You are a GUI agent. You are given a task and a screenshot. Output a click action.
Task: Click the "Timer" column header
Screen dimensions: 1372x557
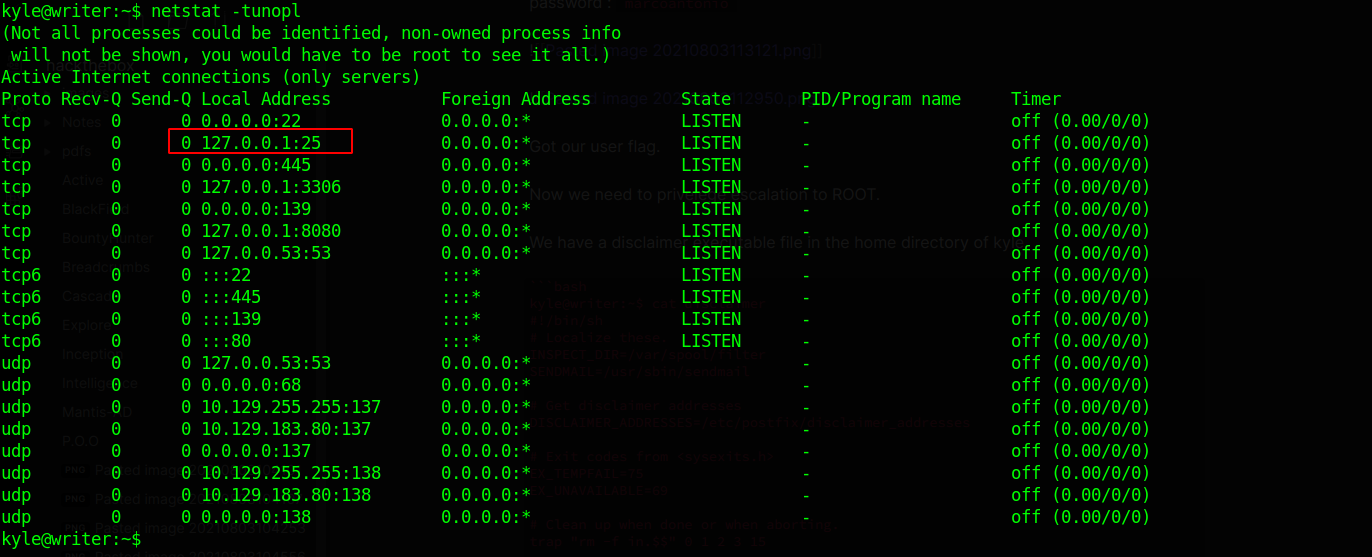(x=1036, y=99)
